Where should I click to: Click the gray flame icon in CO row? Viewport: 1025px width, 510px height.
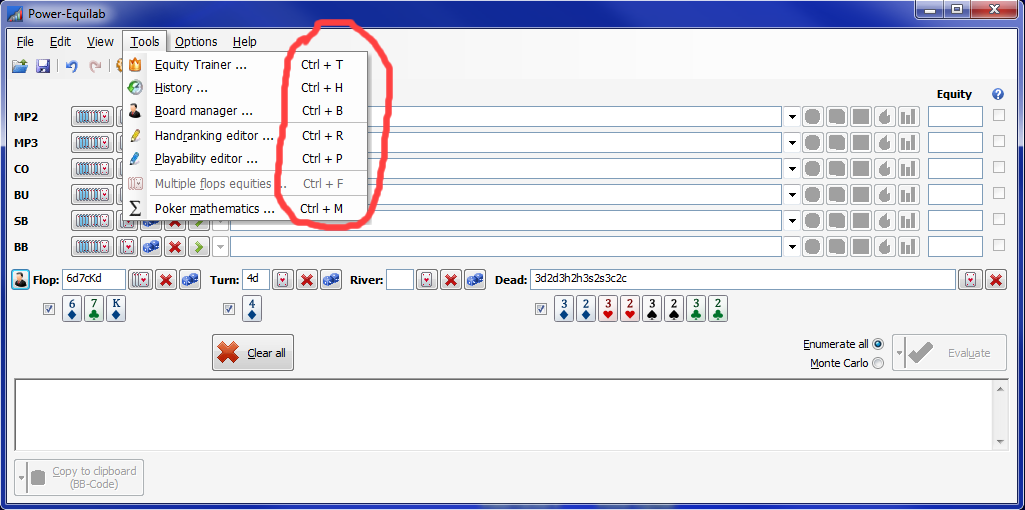click(x=884, y=169)
